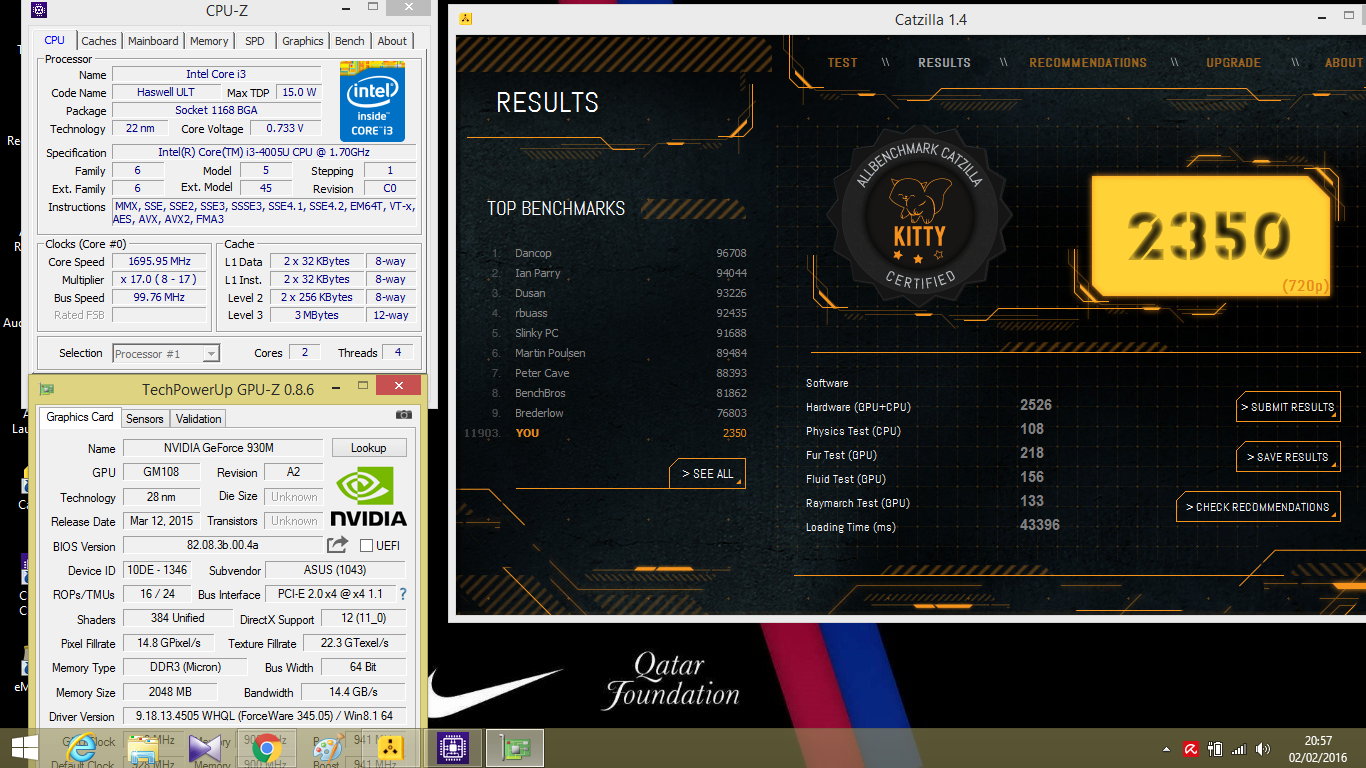Select the YOU benchmark row
Screen dimensions: 1366x768
(605, 433)
